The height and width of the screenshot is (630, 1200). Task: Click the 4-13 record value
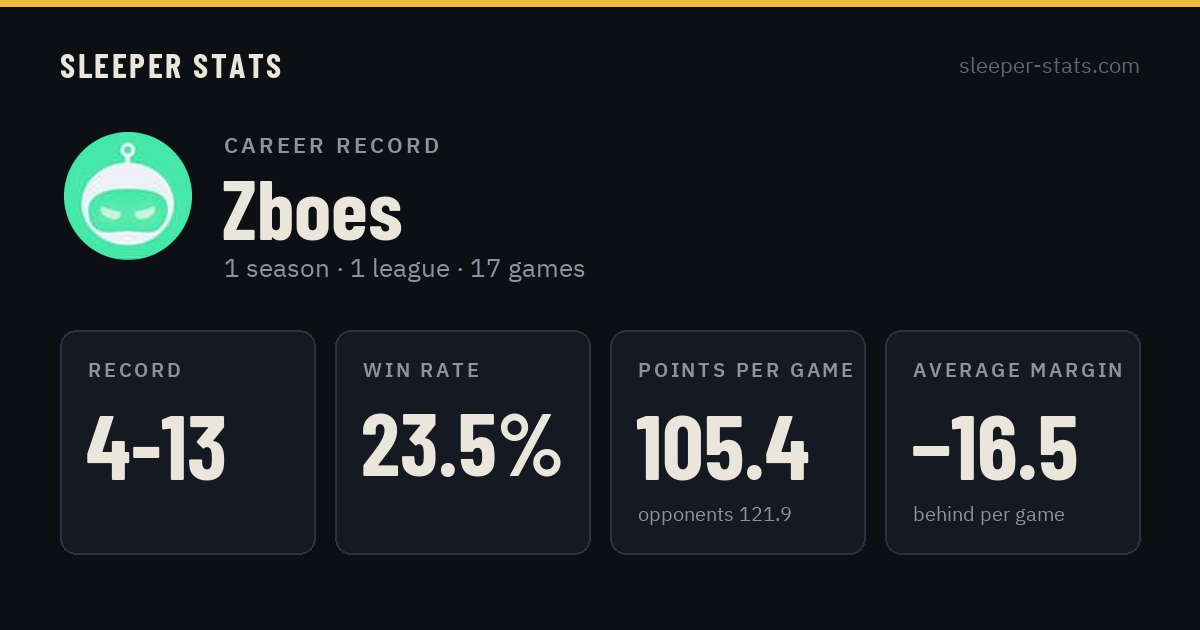[156, 449]
